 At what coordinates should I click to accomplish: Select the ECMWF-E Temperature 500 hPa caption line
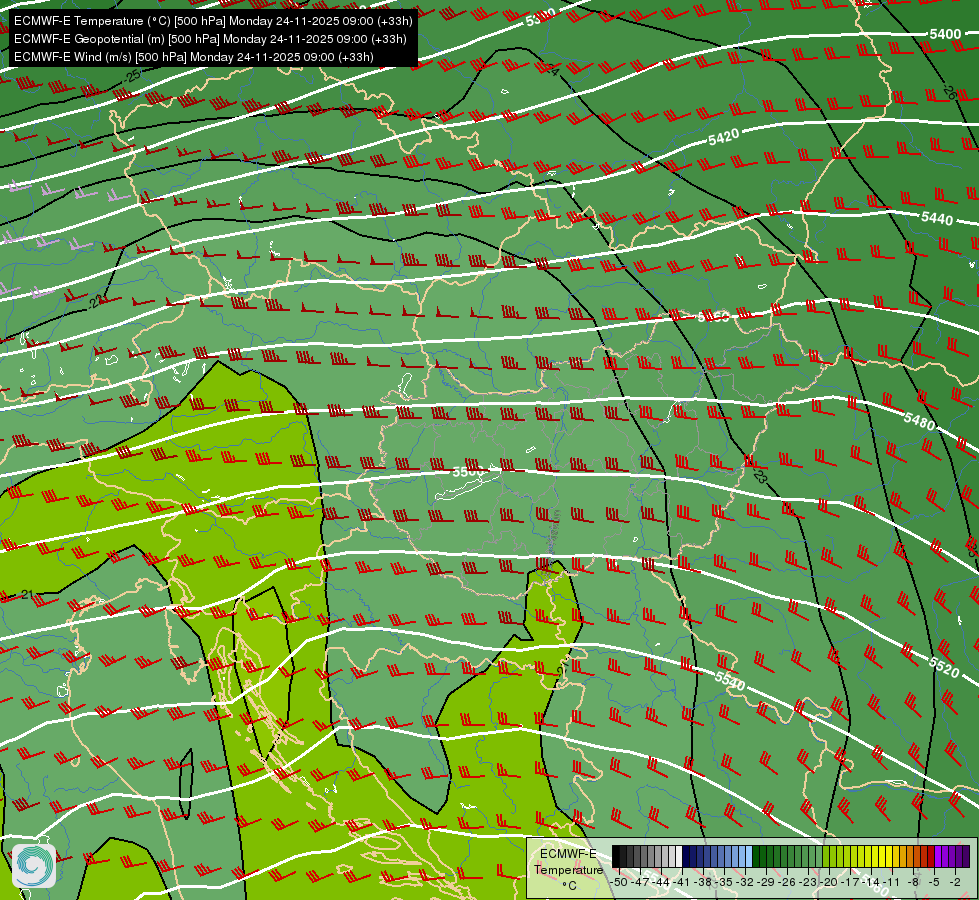pyautogui.click(x=213, y=21)
